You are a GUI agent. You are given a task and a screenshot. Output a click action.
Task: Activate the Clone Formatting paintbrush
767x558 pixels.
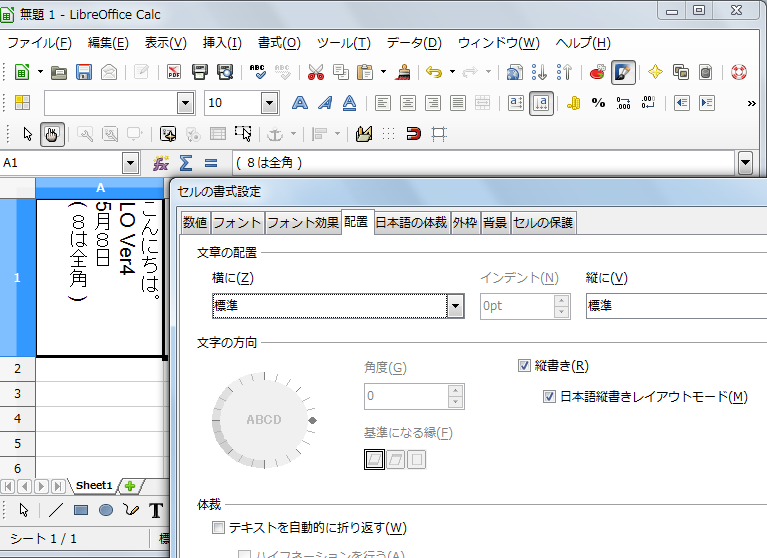click(x=403, y=72)
